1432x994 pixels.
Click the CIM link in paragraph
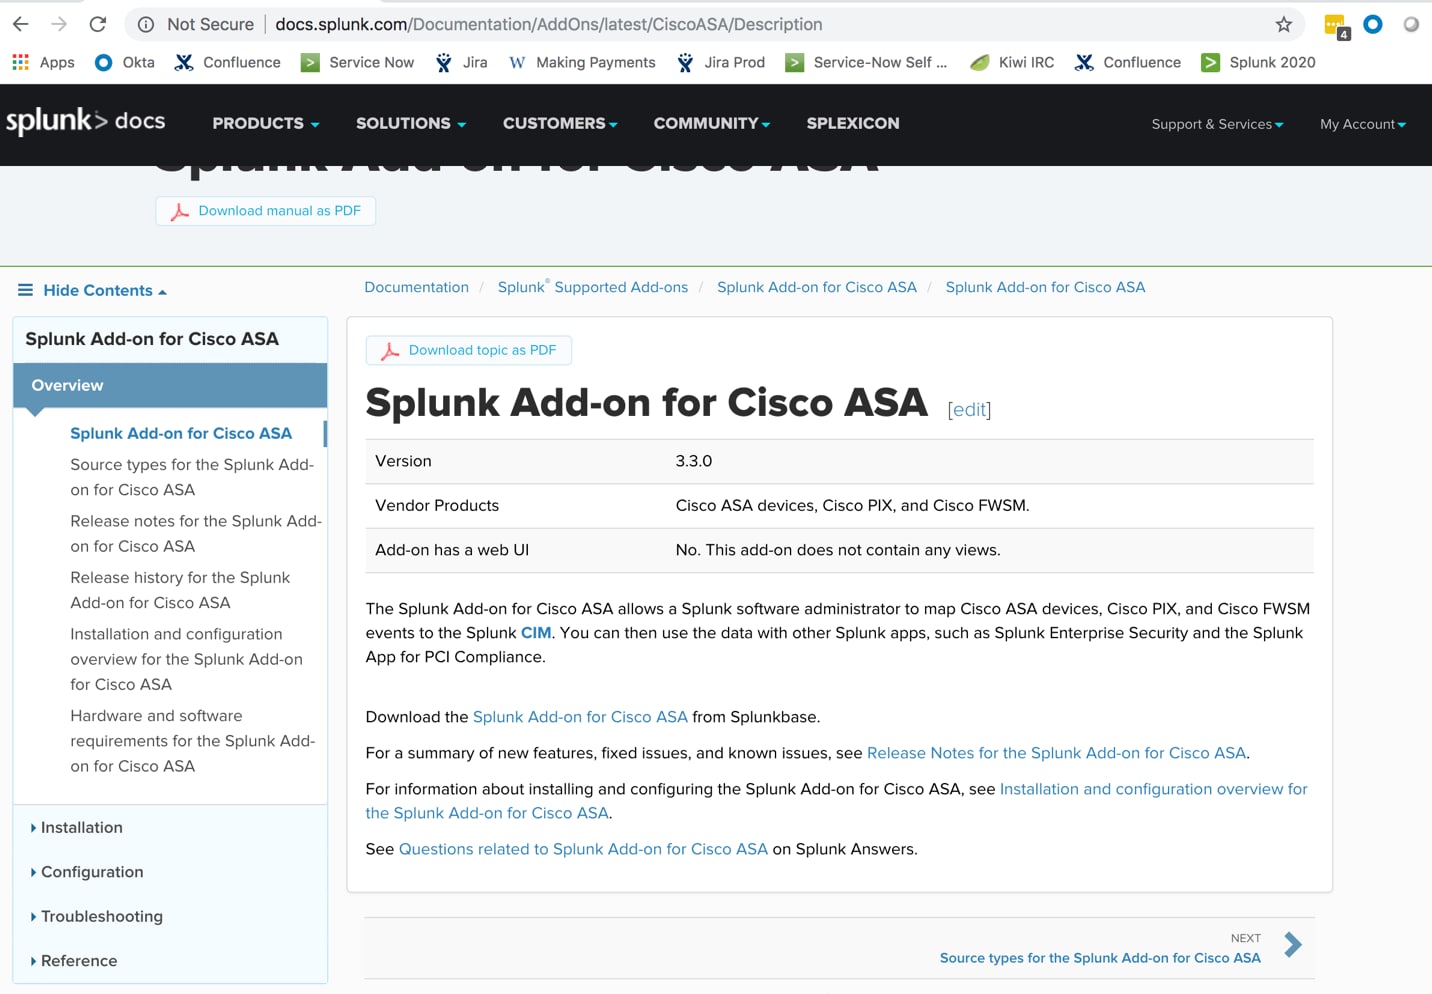pyautogui.click(x=536, y=633)
